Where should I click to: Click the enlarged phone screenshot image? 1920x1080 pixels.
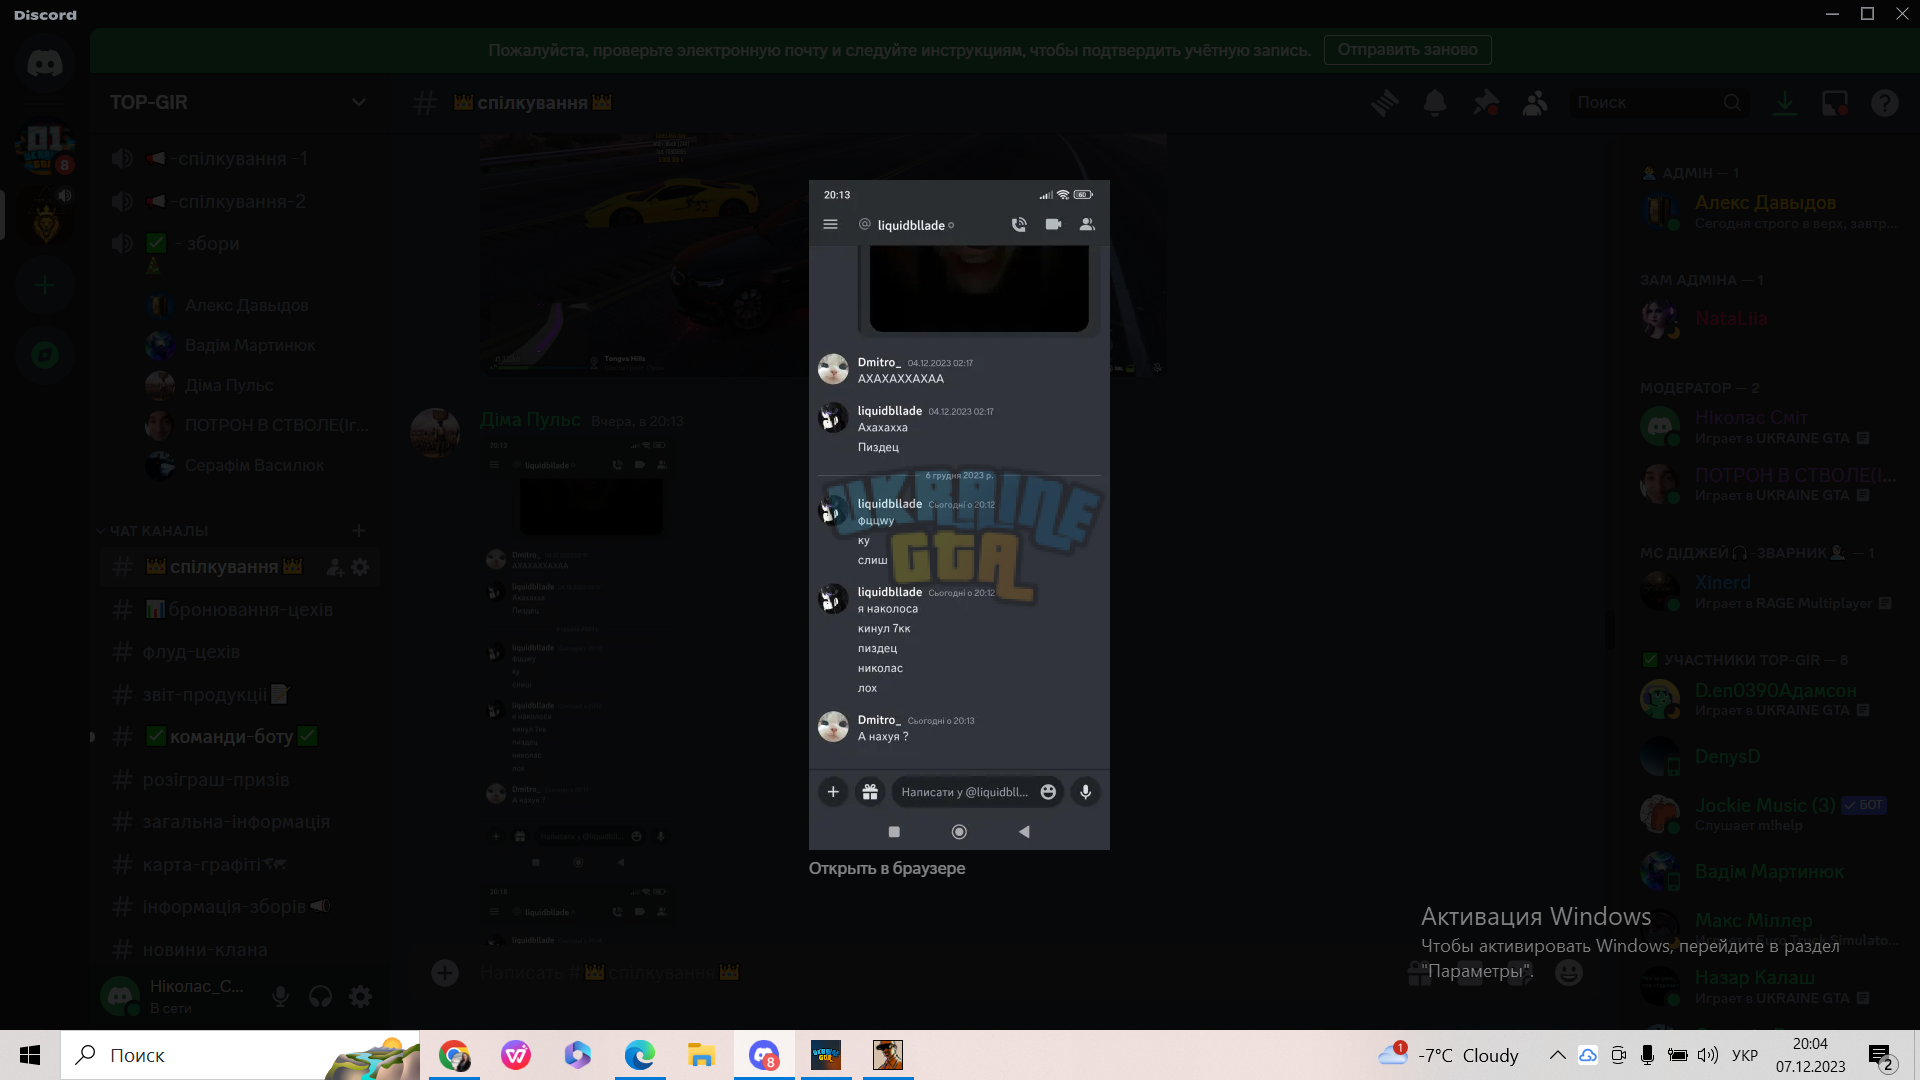point(959,515)
